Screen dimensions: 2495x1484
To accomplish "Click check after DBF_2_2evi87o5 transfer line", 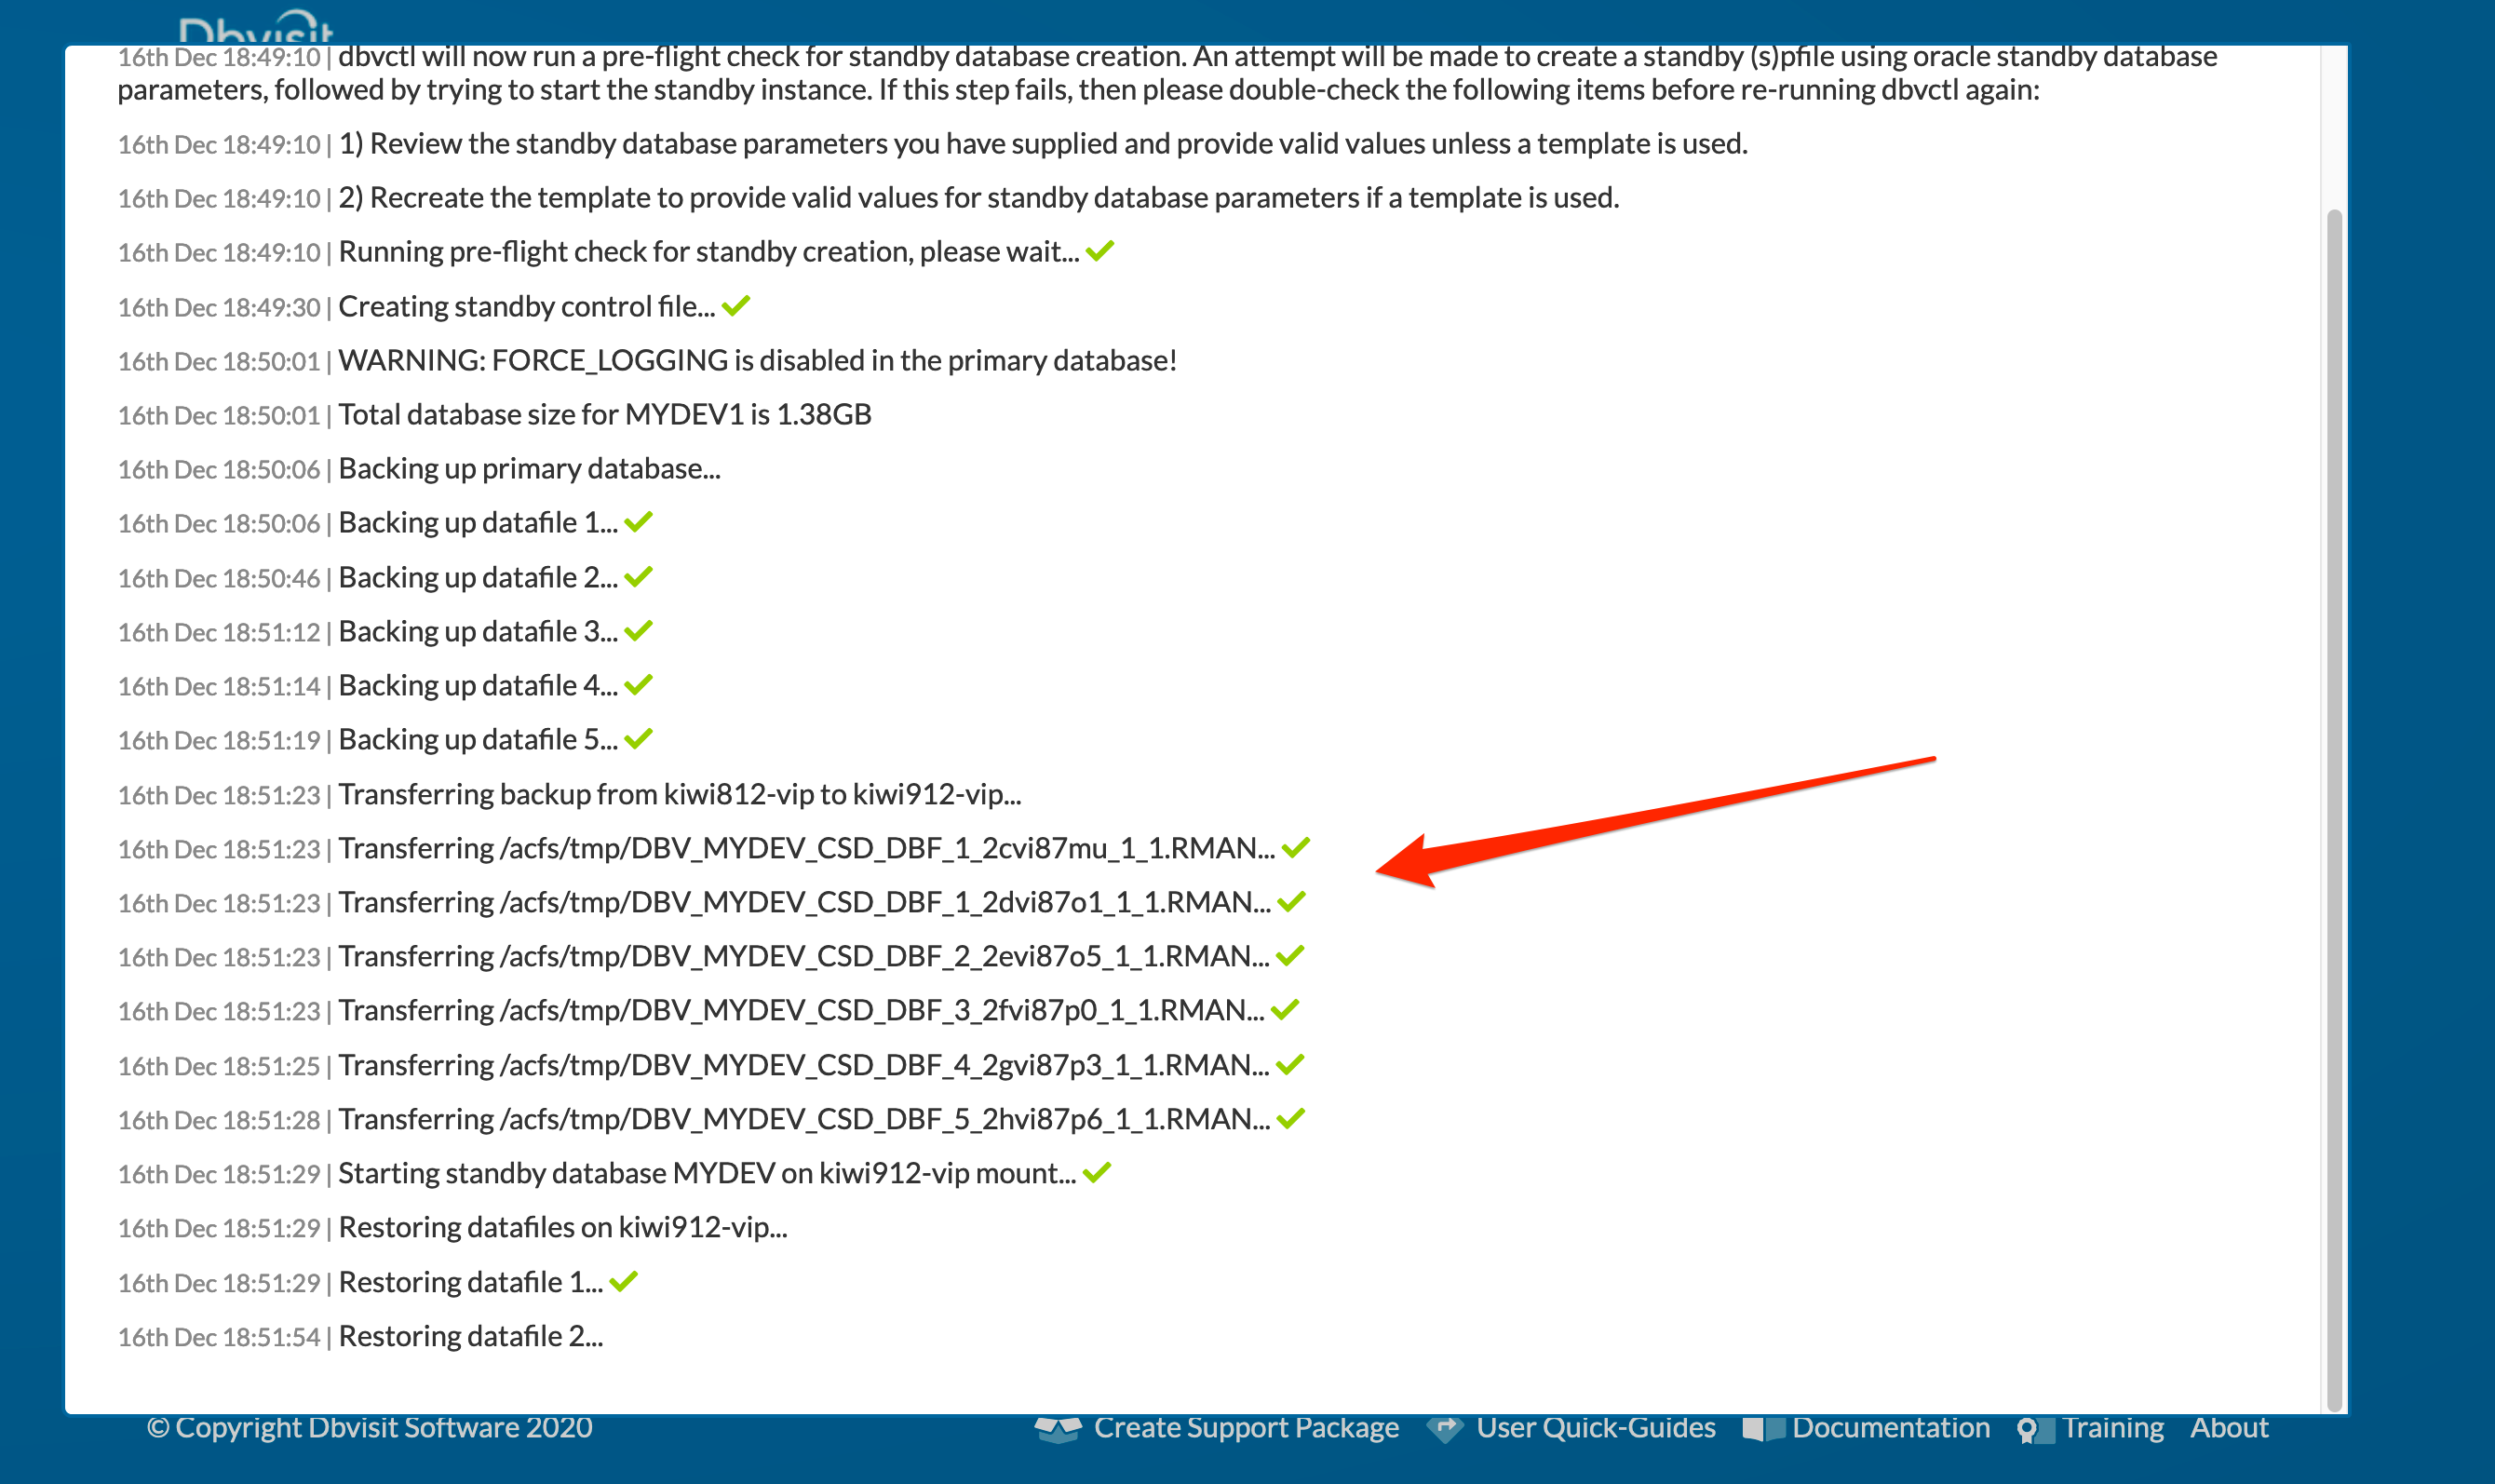I will (x=1290, y=955).
